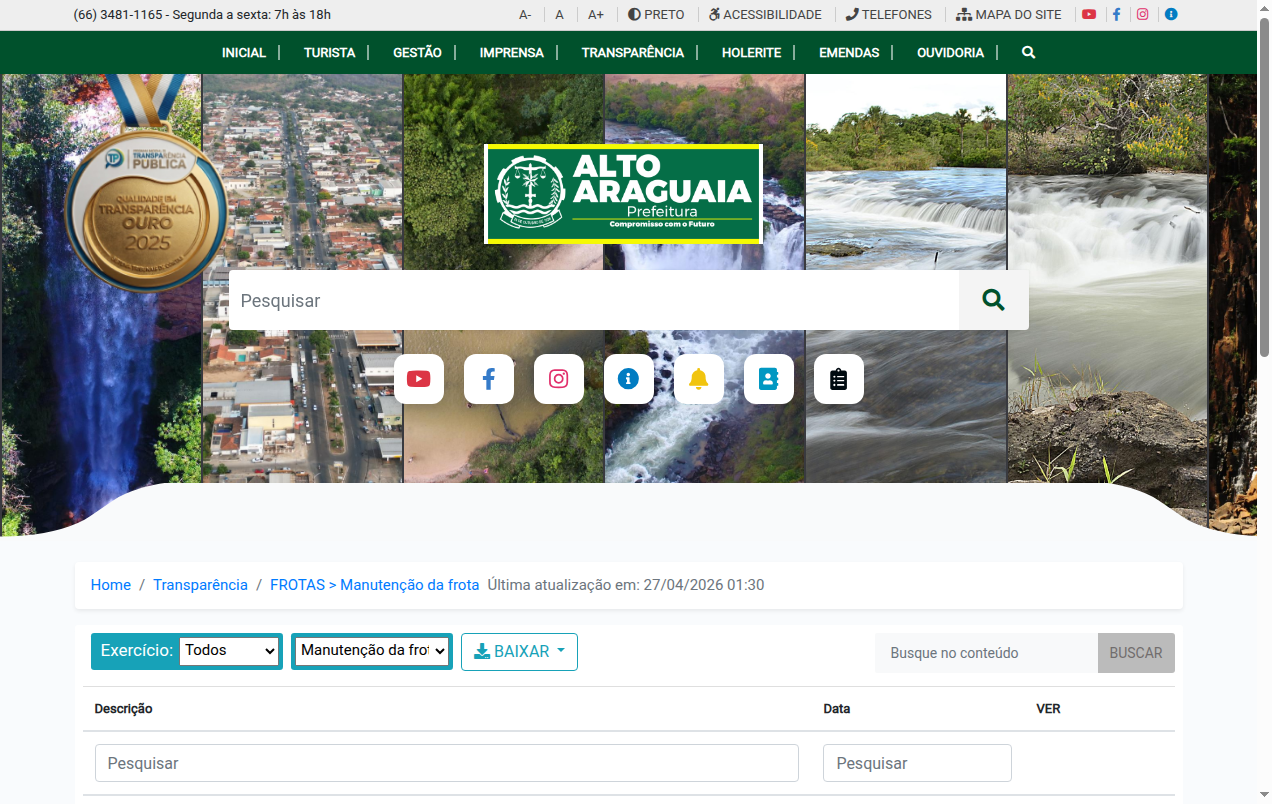
Task: Open FROTAS > Manutenção da frota breadcrumb
Action: point(375,585)
